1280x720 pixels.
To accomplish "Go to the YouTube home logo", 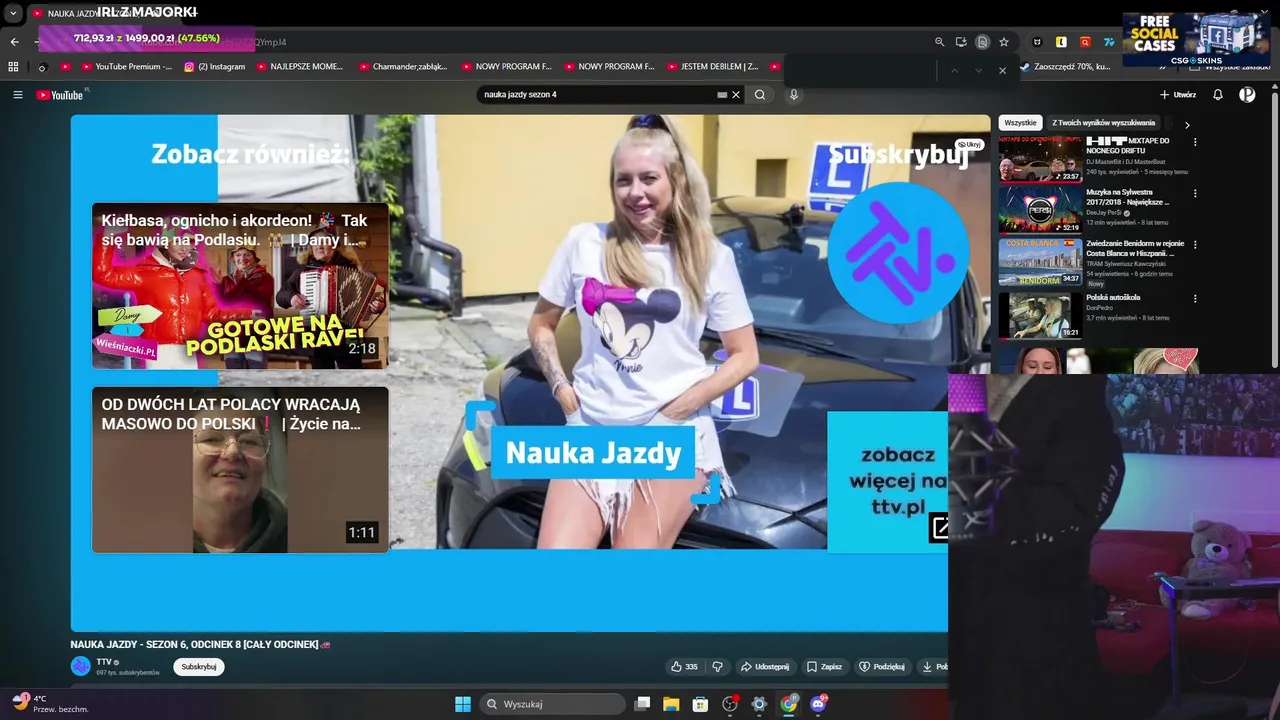I will coord(61,95).
